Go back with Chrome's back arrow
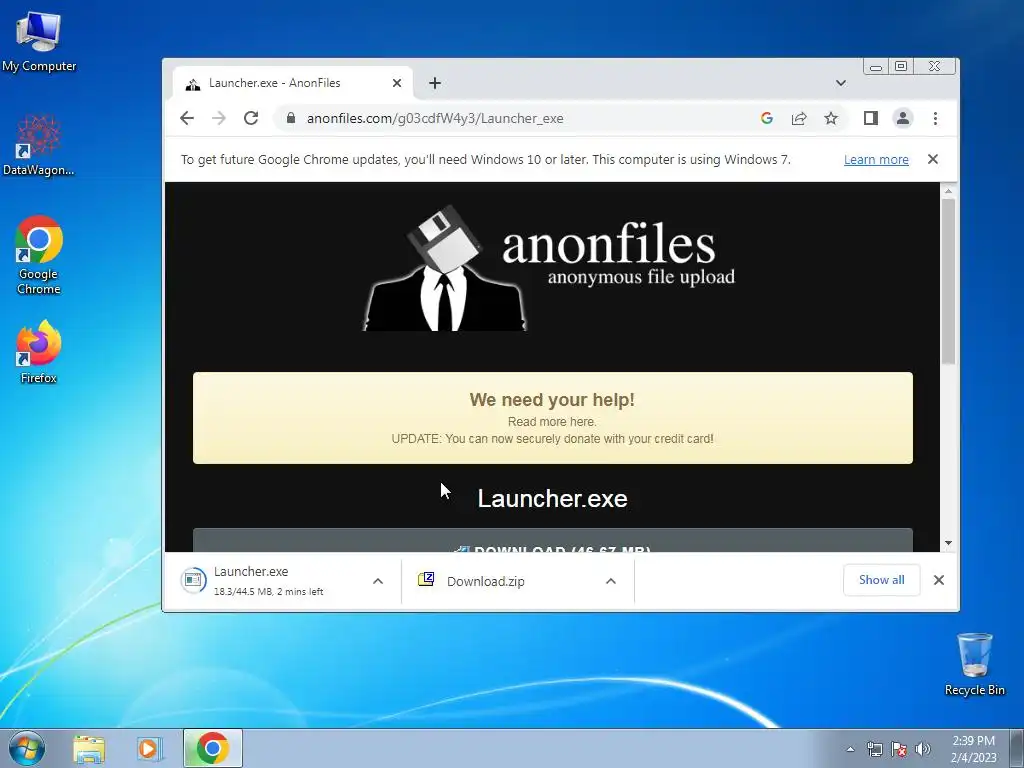Viewport: 1024px width, 768px height. 187,118
